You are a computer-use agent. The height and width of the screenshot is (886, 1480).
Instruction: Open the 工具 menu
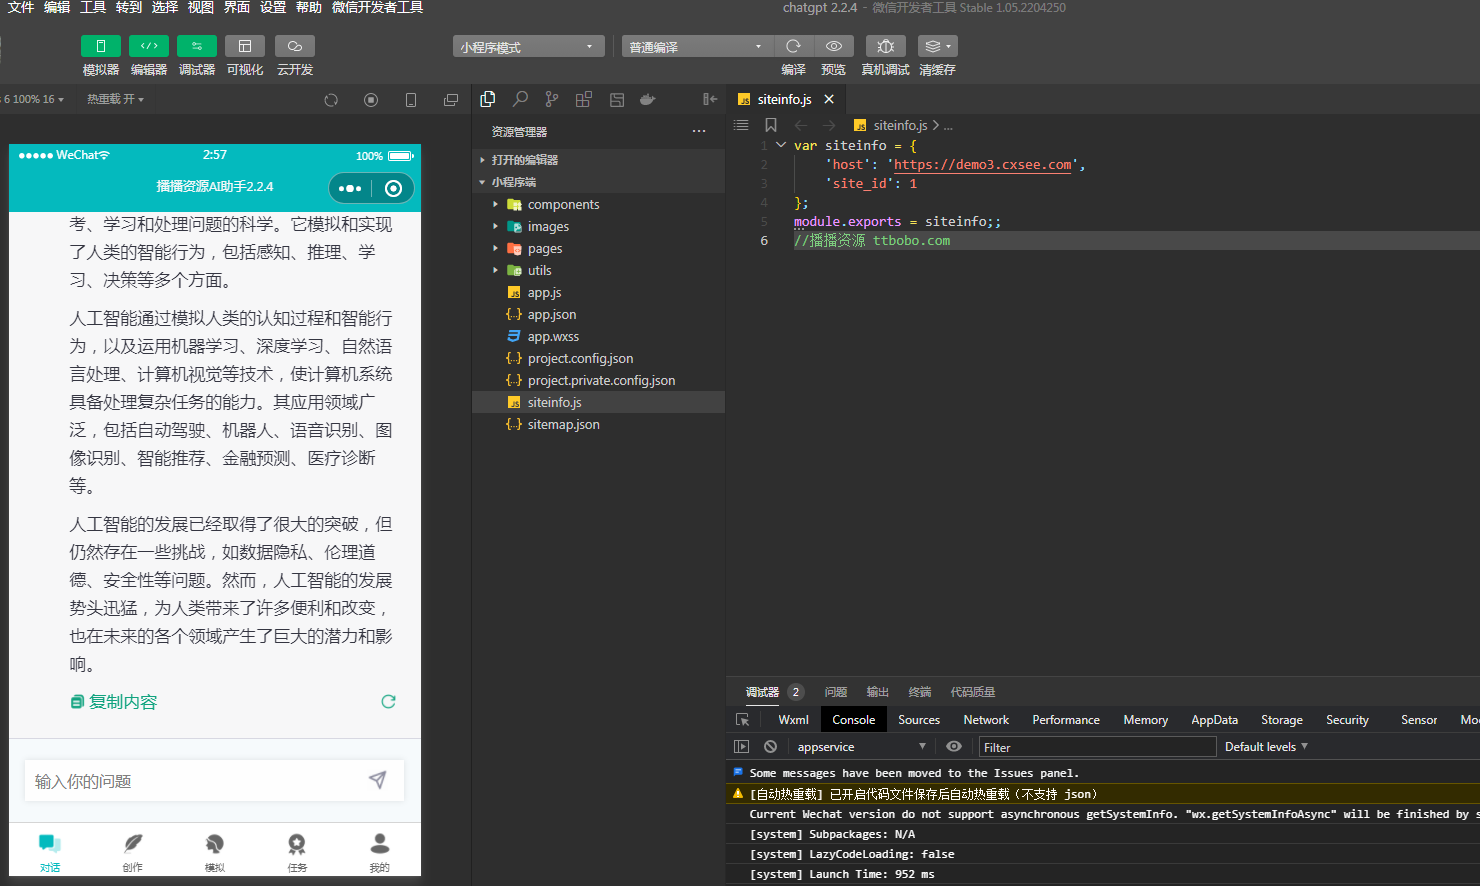(x=93, y=7)
